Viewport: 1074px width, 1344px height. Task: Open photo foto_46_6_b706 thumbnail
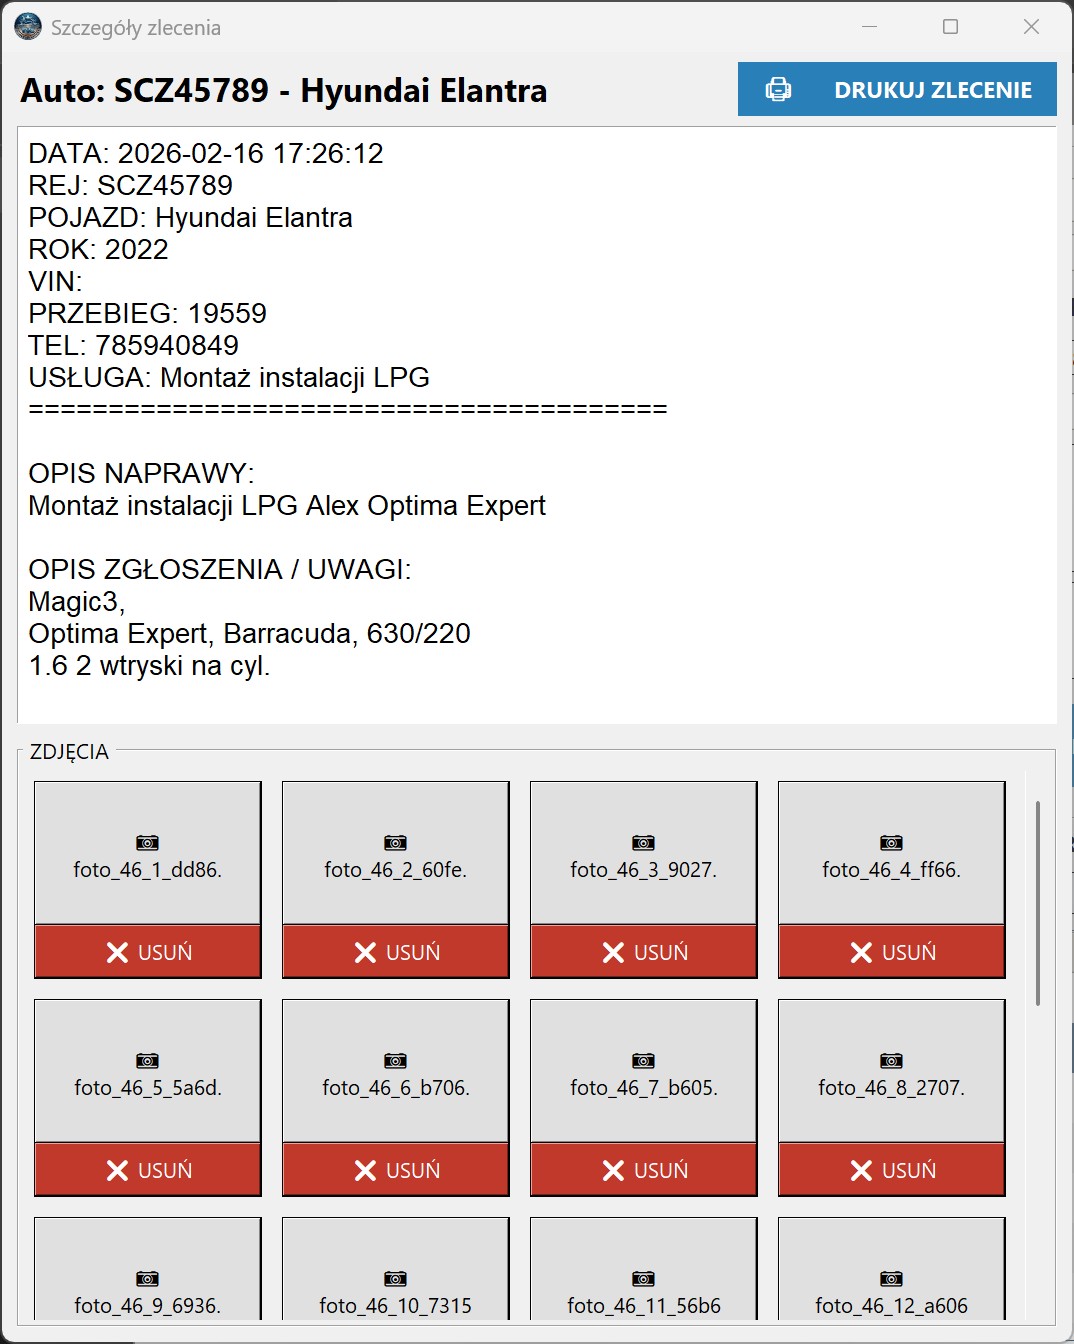click(x=396, y=1071)
